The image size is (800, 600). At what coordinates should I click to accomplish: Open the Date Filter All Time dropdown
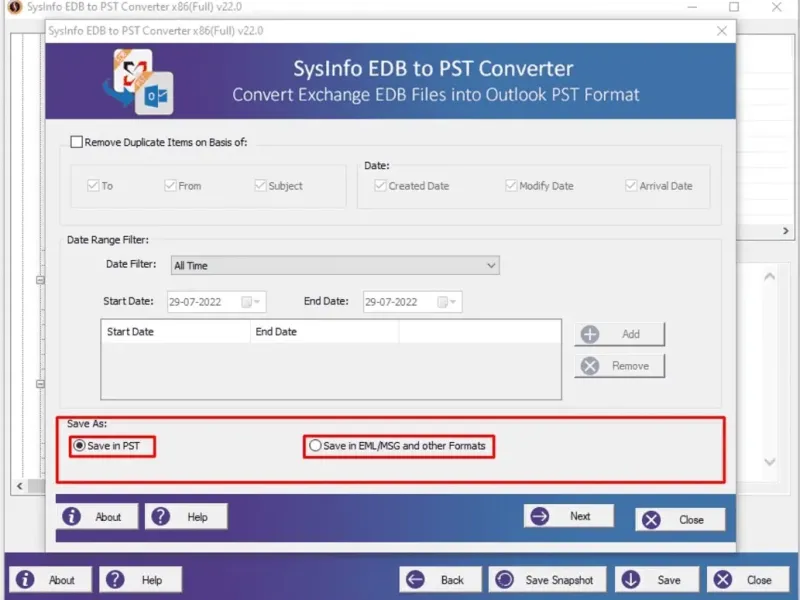(335, 265)
